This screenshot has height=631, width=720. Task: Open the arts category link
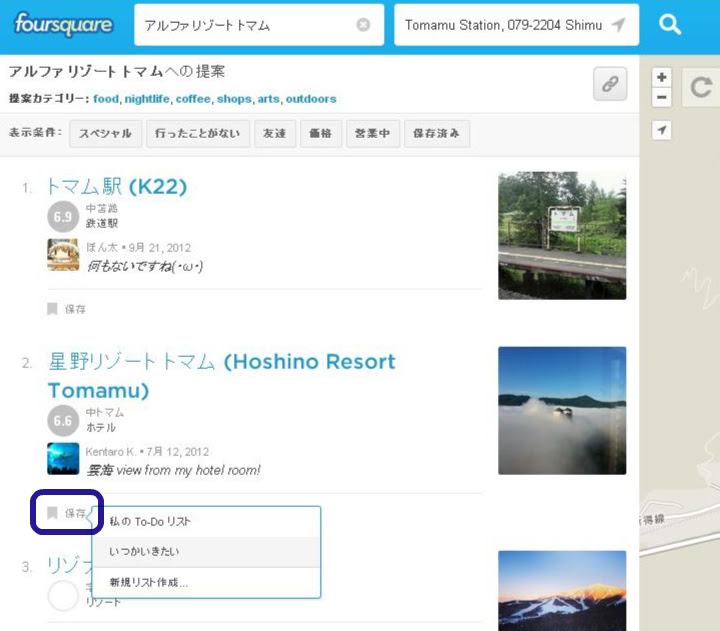269,99
